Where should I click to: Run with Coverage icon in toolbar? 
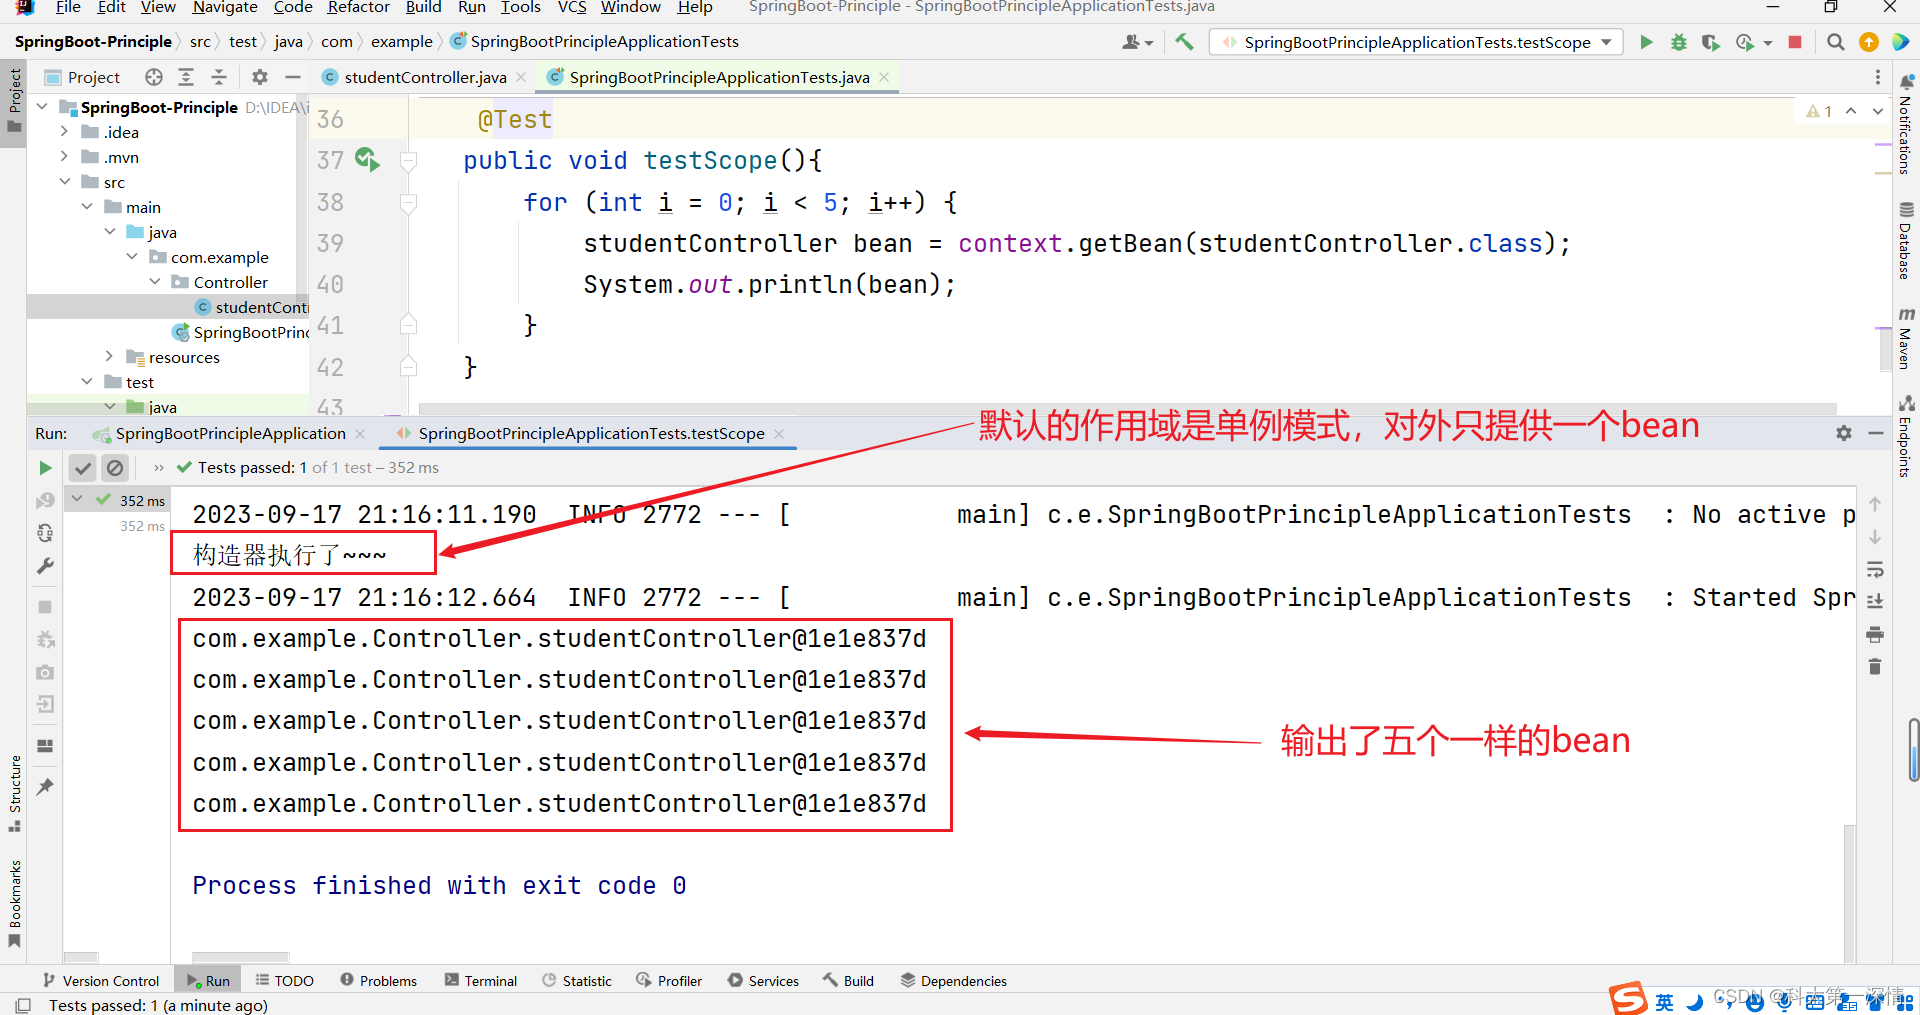coord(1711,42)
